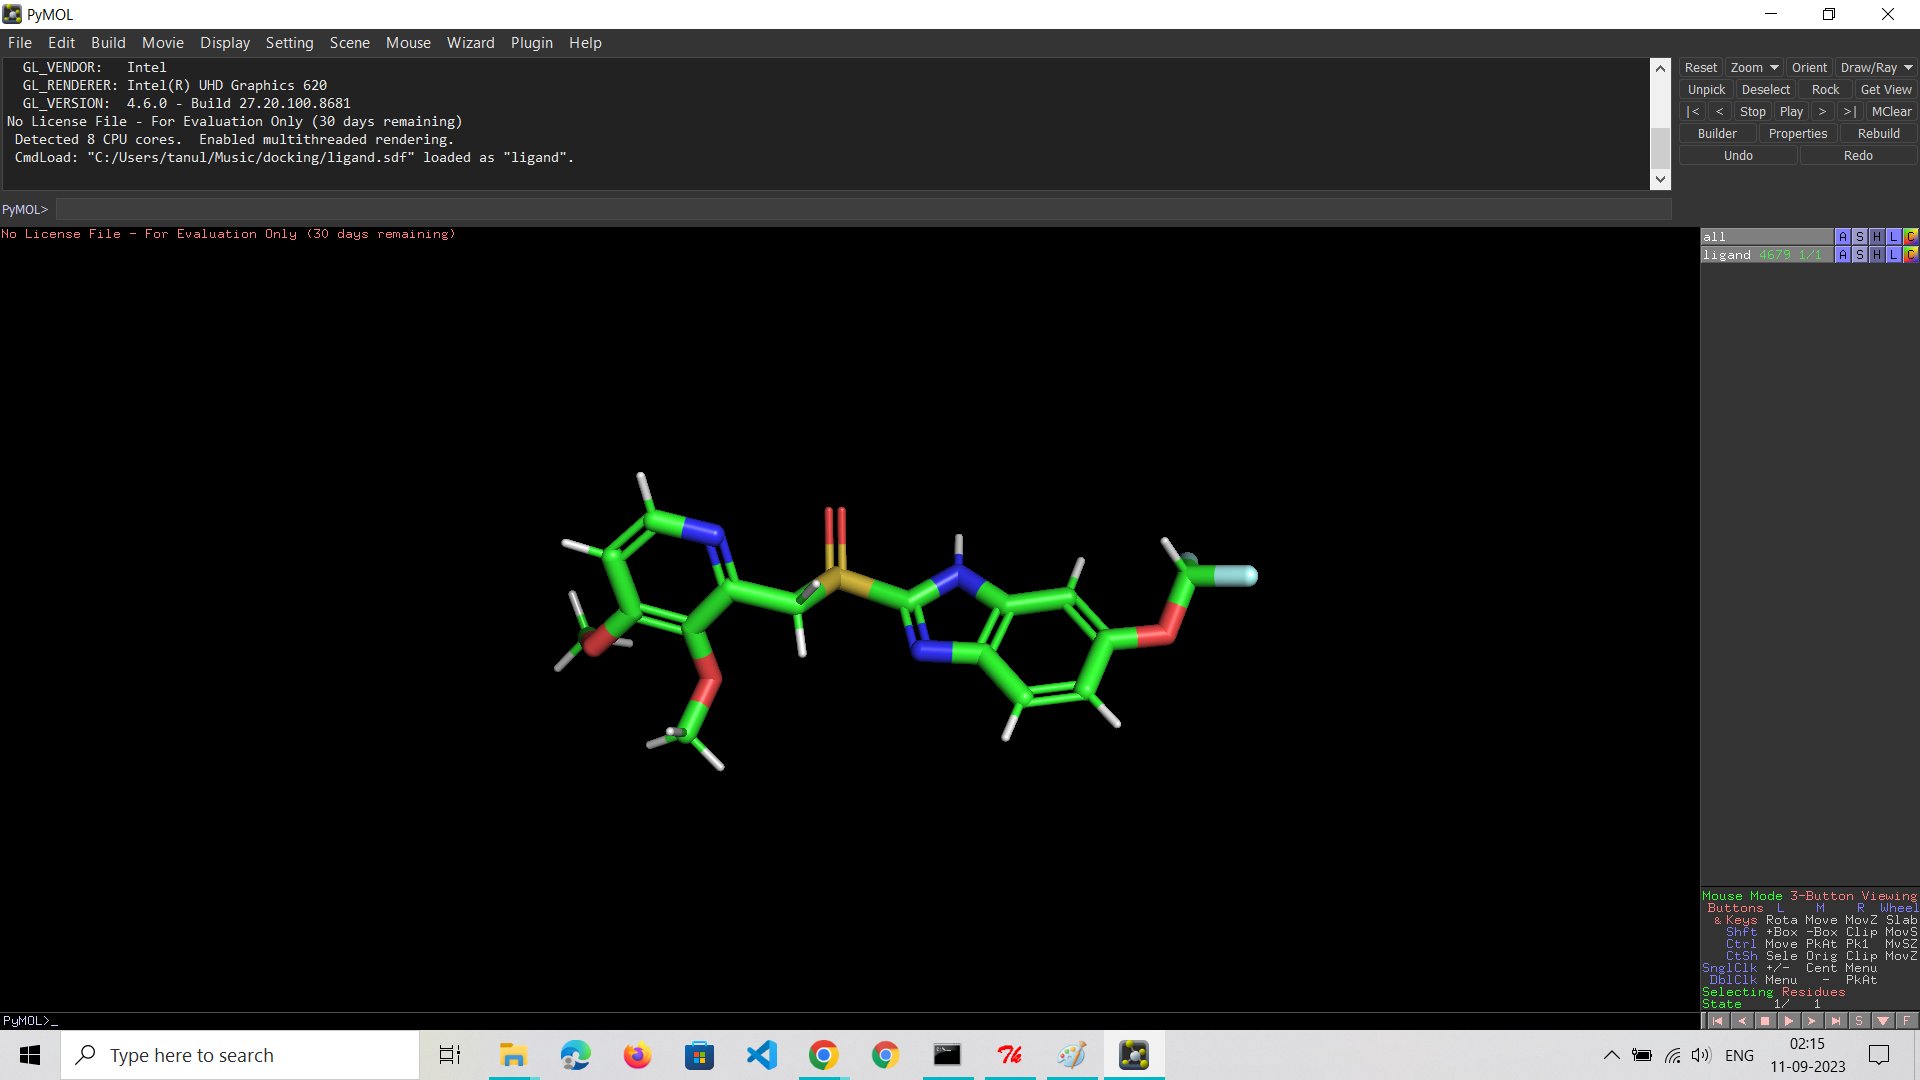
Task: Open the Movie menu
Action: click(163, 43)
